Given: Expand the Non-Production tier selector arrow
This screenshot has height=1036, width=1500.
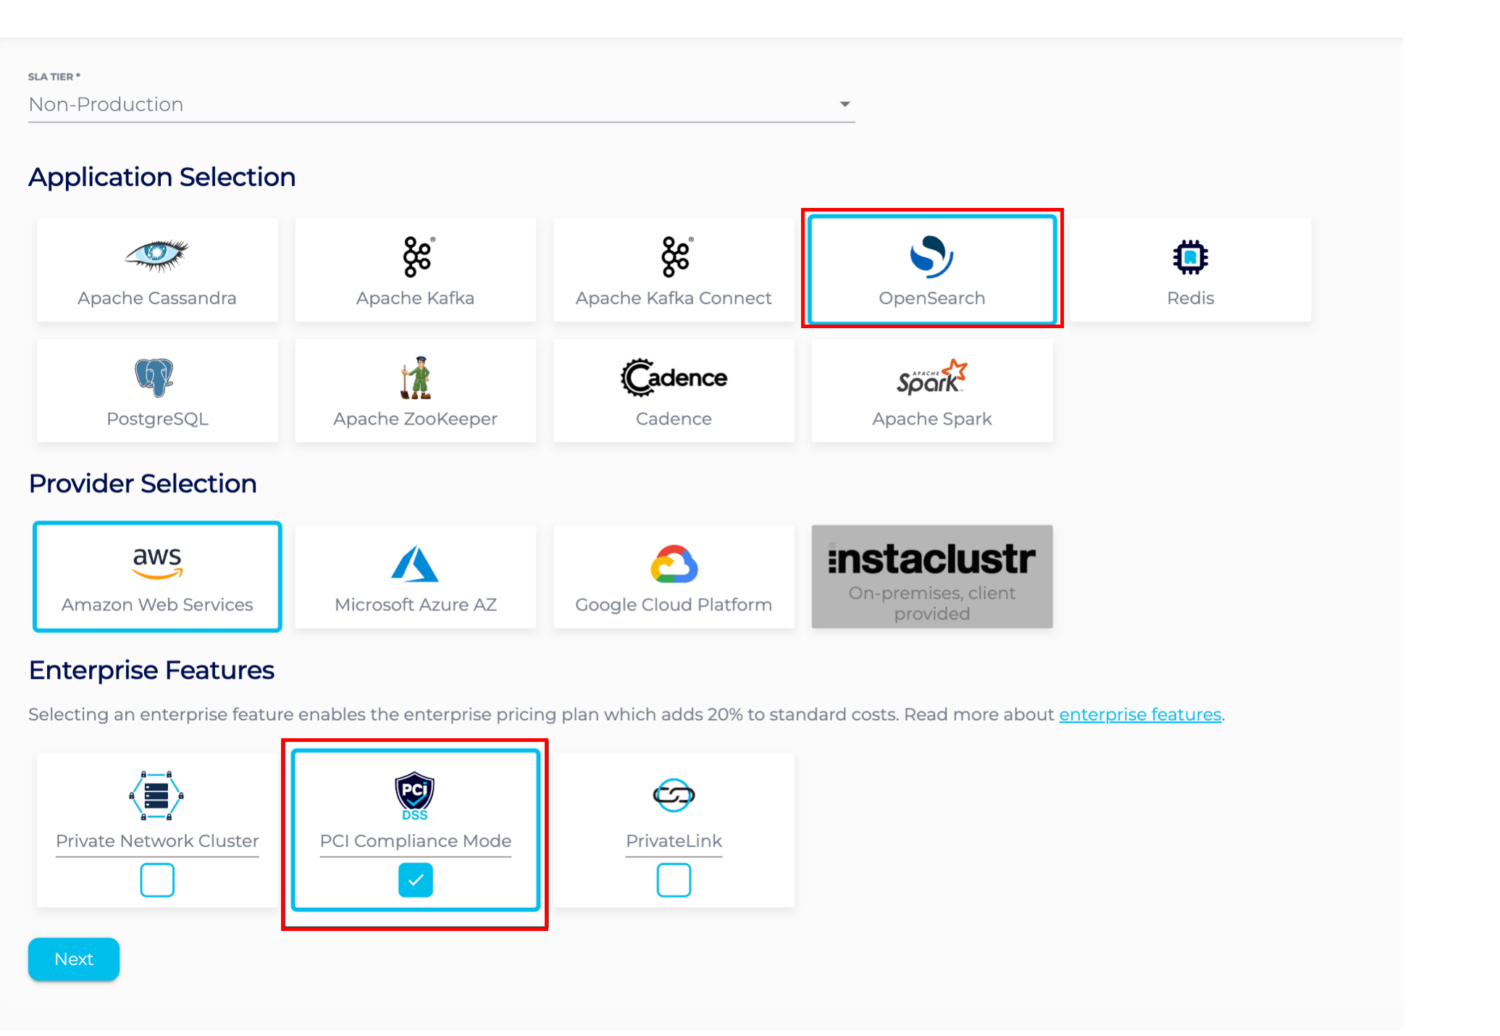Looking at the screenshot, I should [x=845, y=104].
